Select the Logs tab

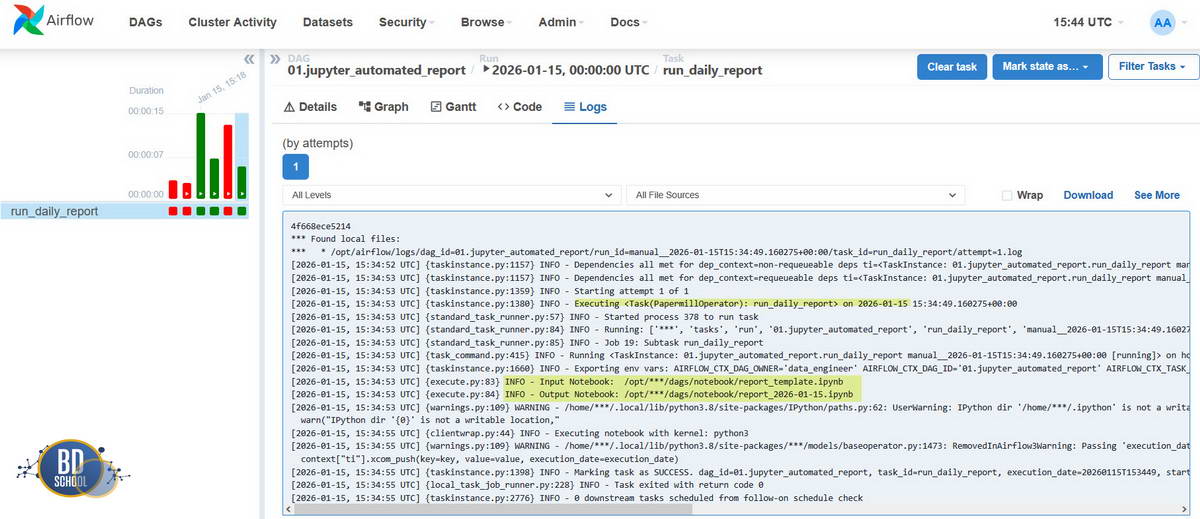[x=585, y=107]
